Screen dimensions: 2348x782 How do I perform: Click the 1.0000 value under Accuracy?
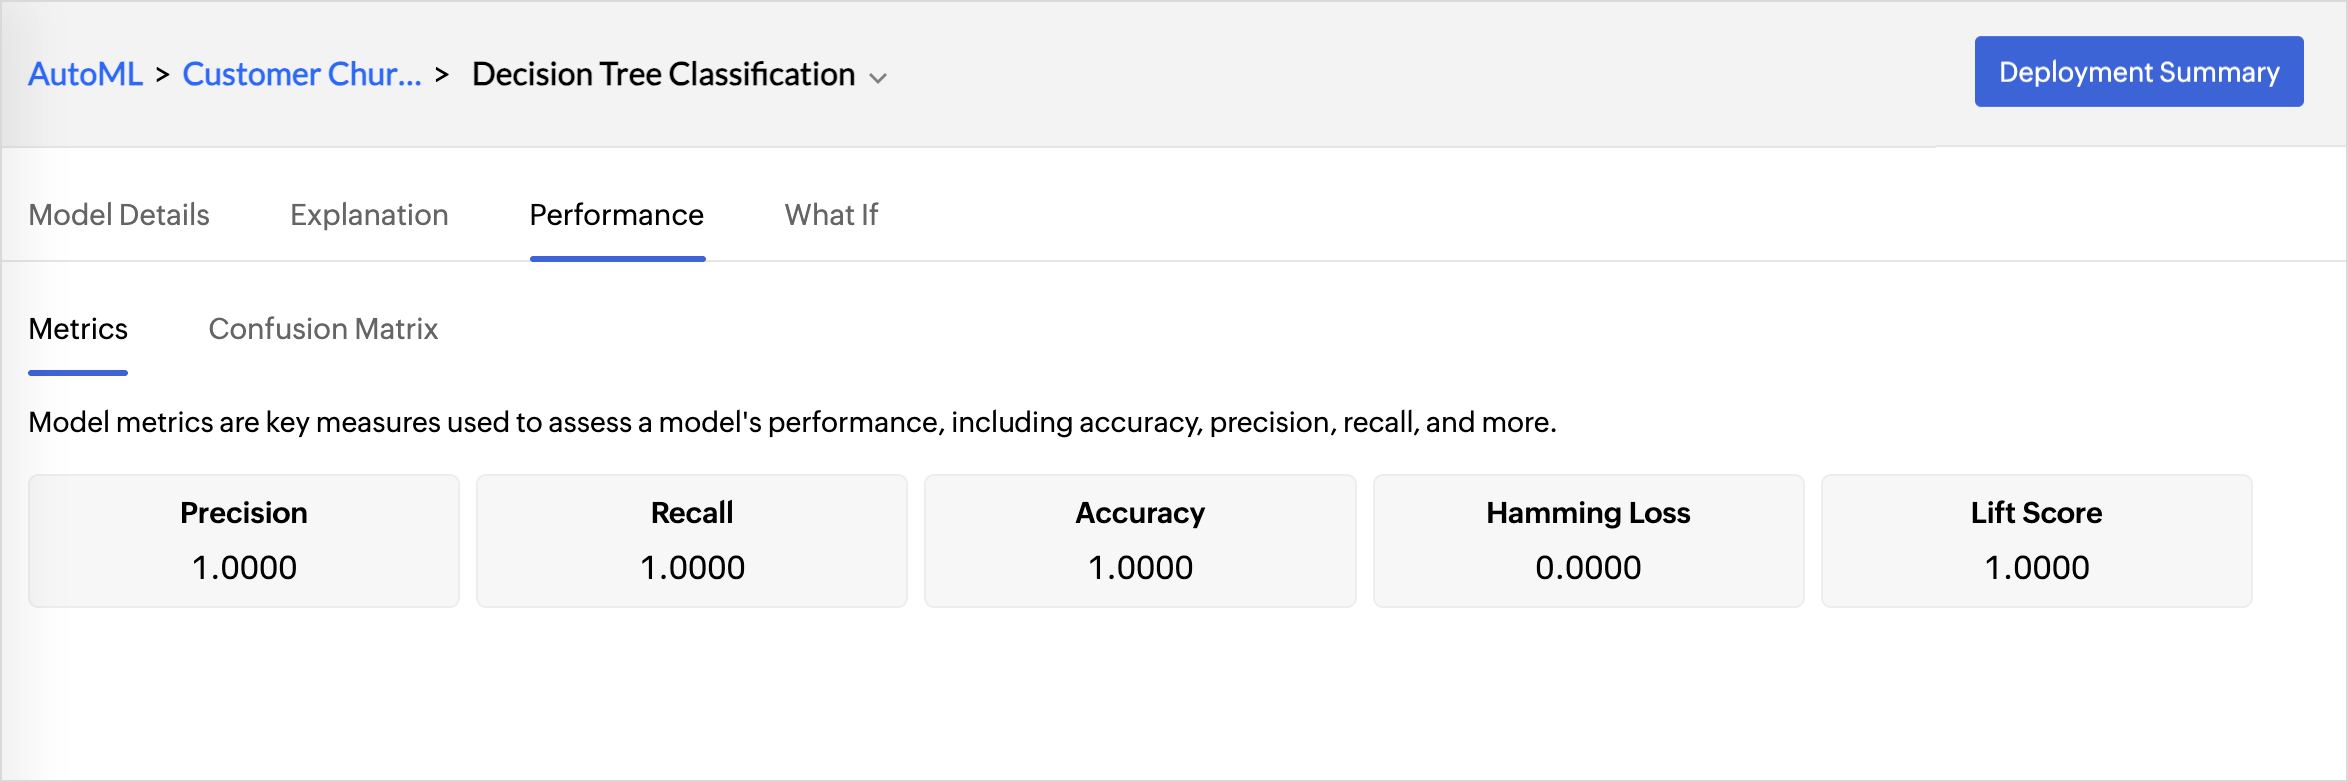coord(1140,568)
